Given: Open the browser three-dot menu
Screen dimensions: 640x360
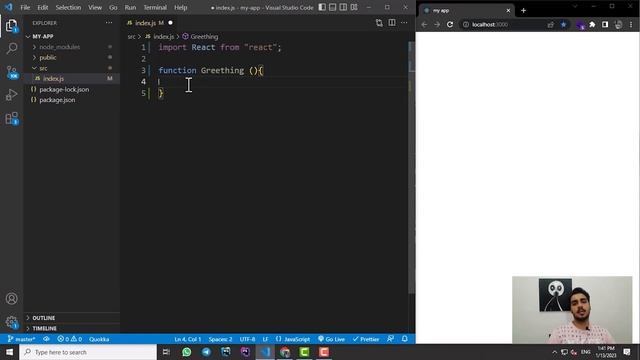Looking at the screenshot, I should click(x=631, y=24).
